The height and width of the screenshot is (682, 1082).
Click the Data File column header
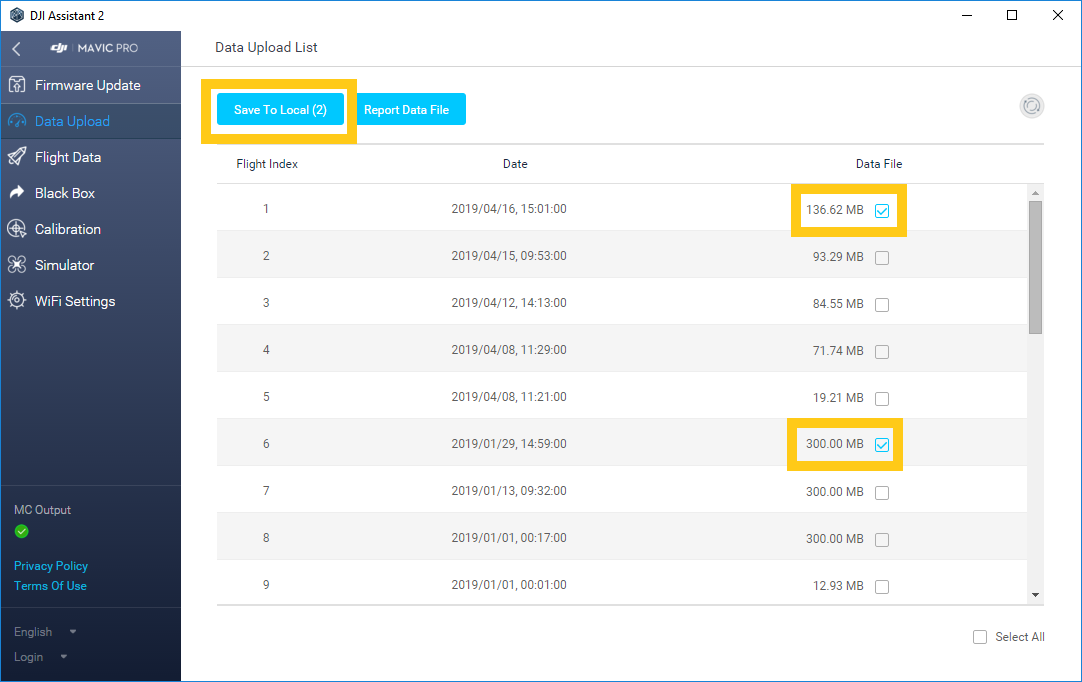pos(878,164)
